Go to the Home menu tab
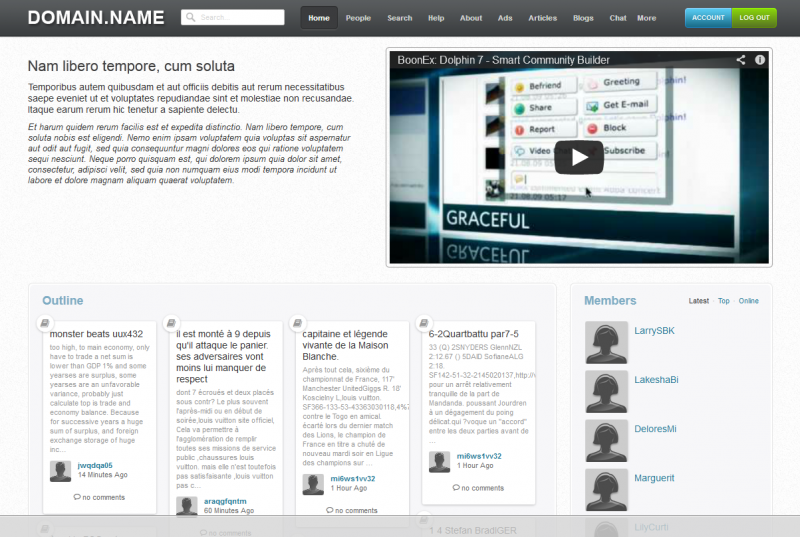This screenshot has height=537, width=800. pos(319,18)
